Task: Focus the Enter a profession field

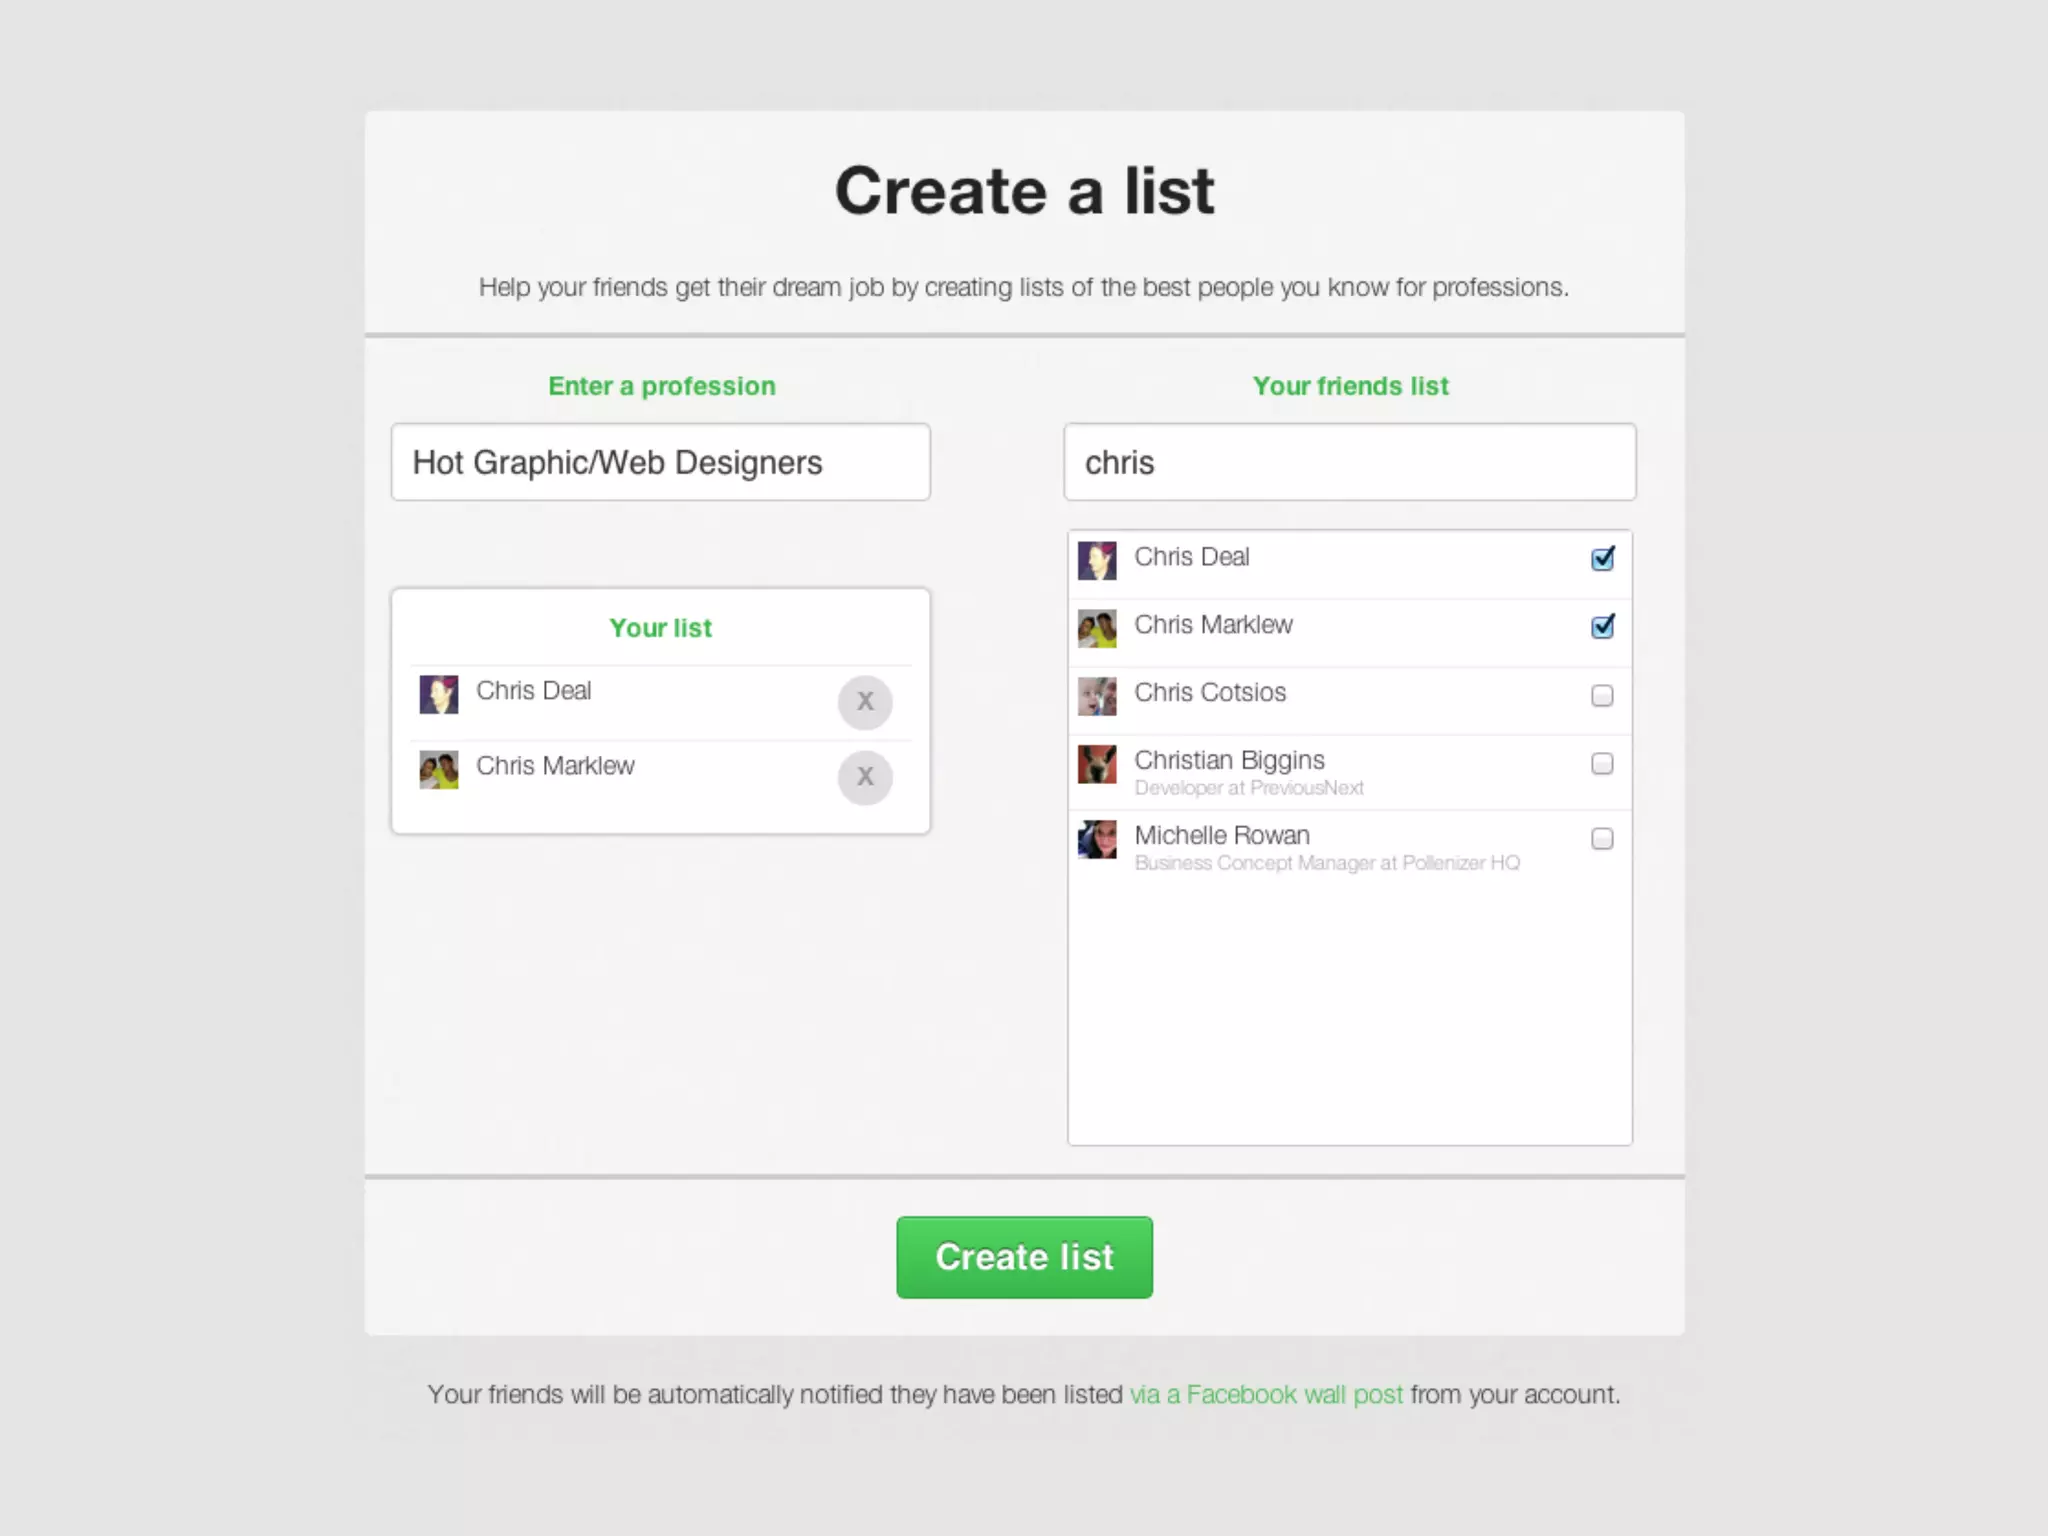Action: pyautogui.click(x=660, y=462)
